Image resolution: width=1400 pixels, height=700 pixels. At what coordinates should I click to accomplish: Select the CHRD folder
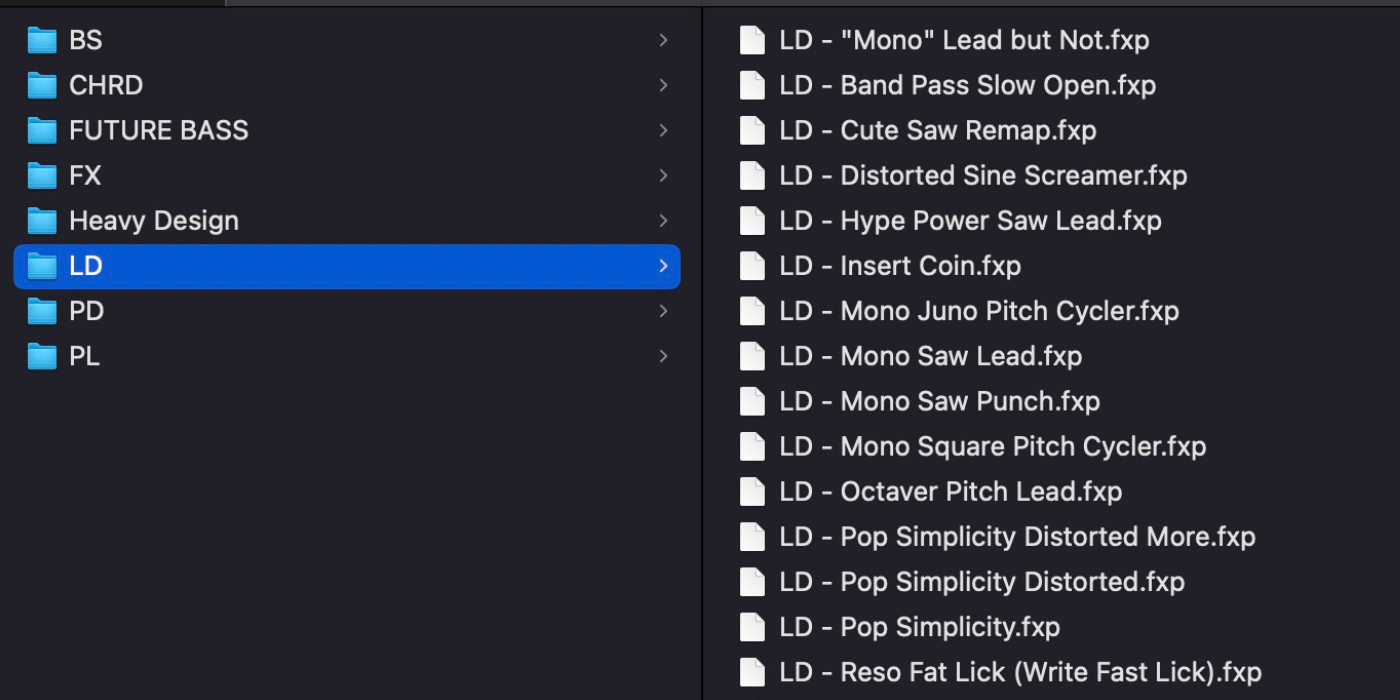[105, 85]
